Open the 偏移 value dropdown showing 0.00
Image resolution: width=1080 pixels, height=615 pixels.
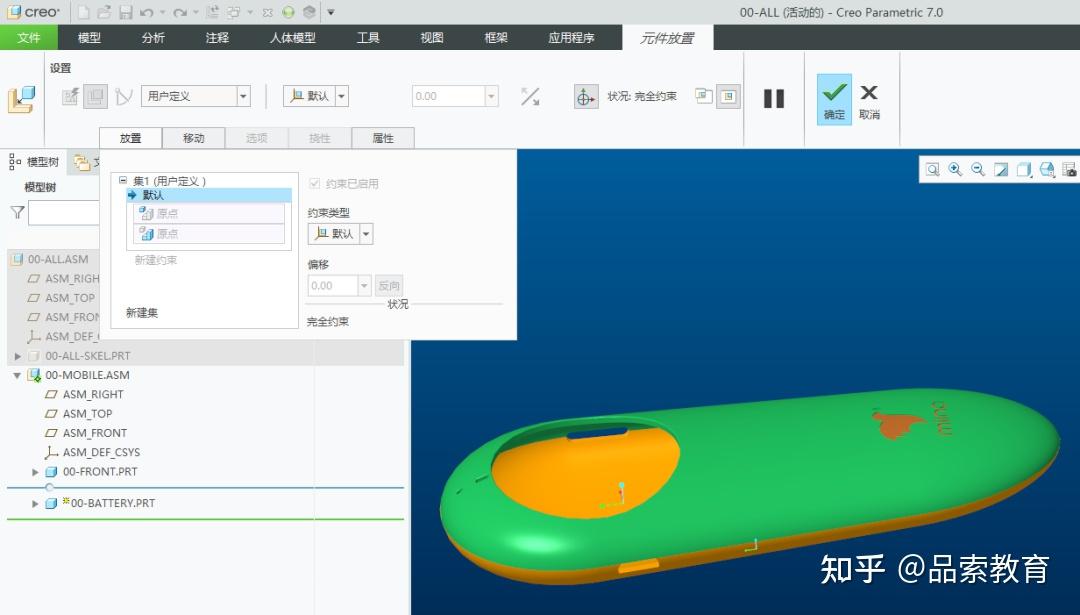point(365,285)
